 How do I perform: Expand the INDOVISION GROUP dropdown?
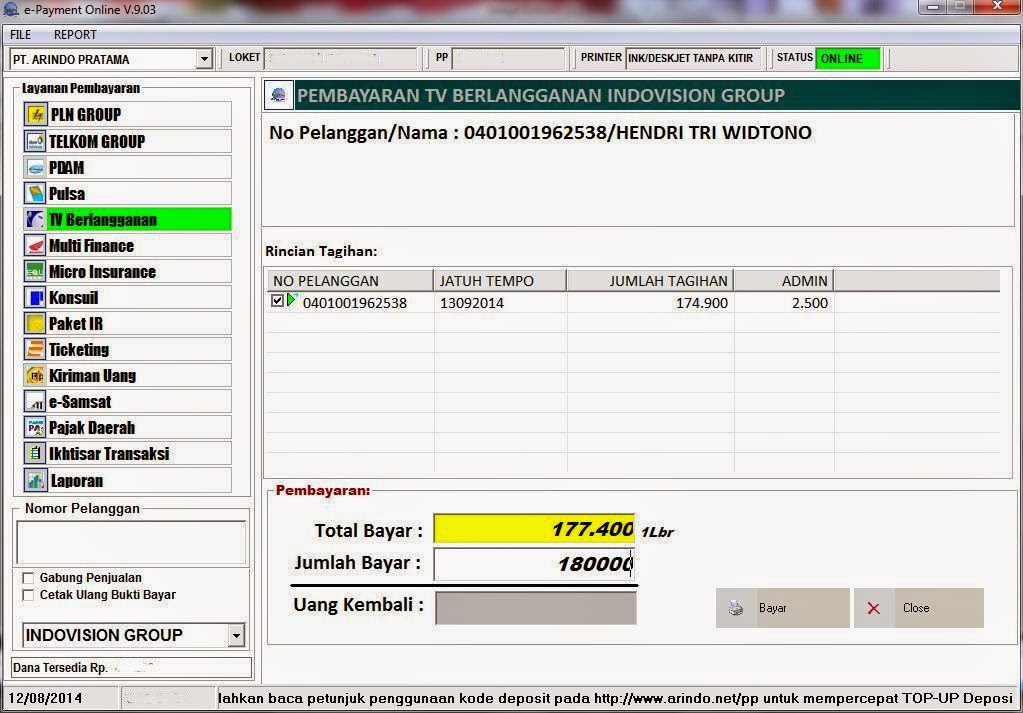click(x=236, y=635)
